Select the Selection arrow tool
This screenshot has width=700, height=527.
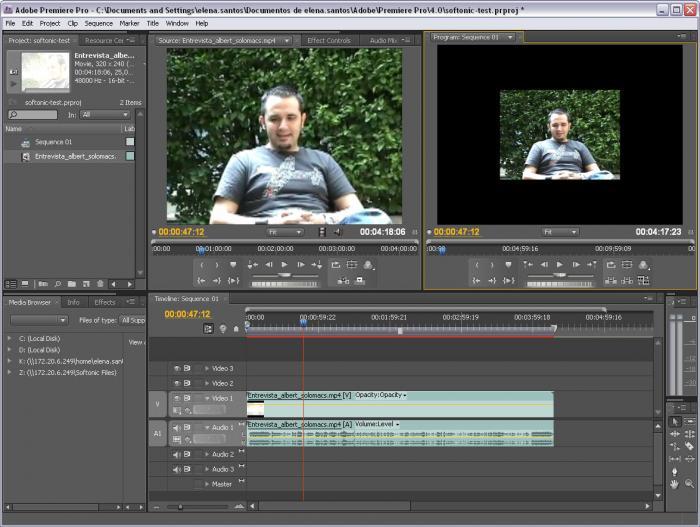(675, 422)
